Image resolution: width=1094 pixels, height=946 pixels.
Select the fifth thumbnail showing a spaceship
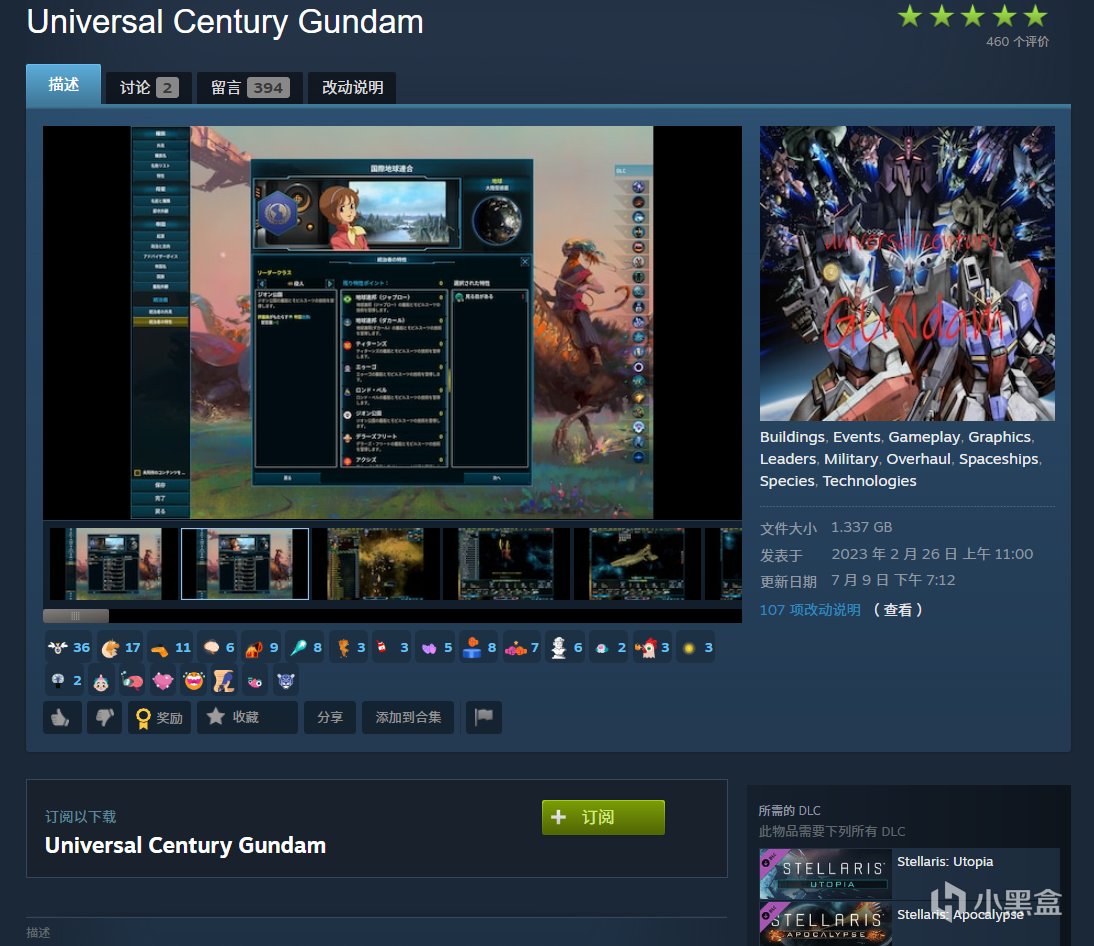(x=638, y=564)
